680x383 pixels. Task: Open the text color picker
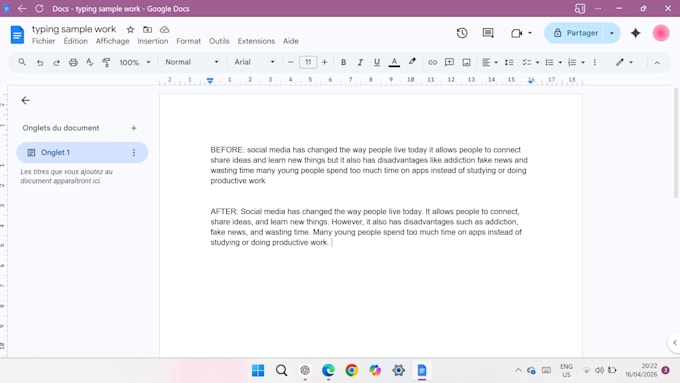click(394, 62)
